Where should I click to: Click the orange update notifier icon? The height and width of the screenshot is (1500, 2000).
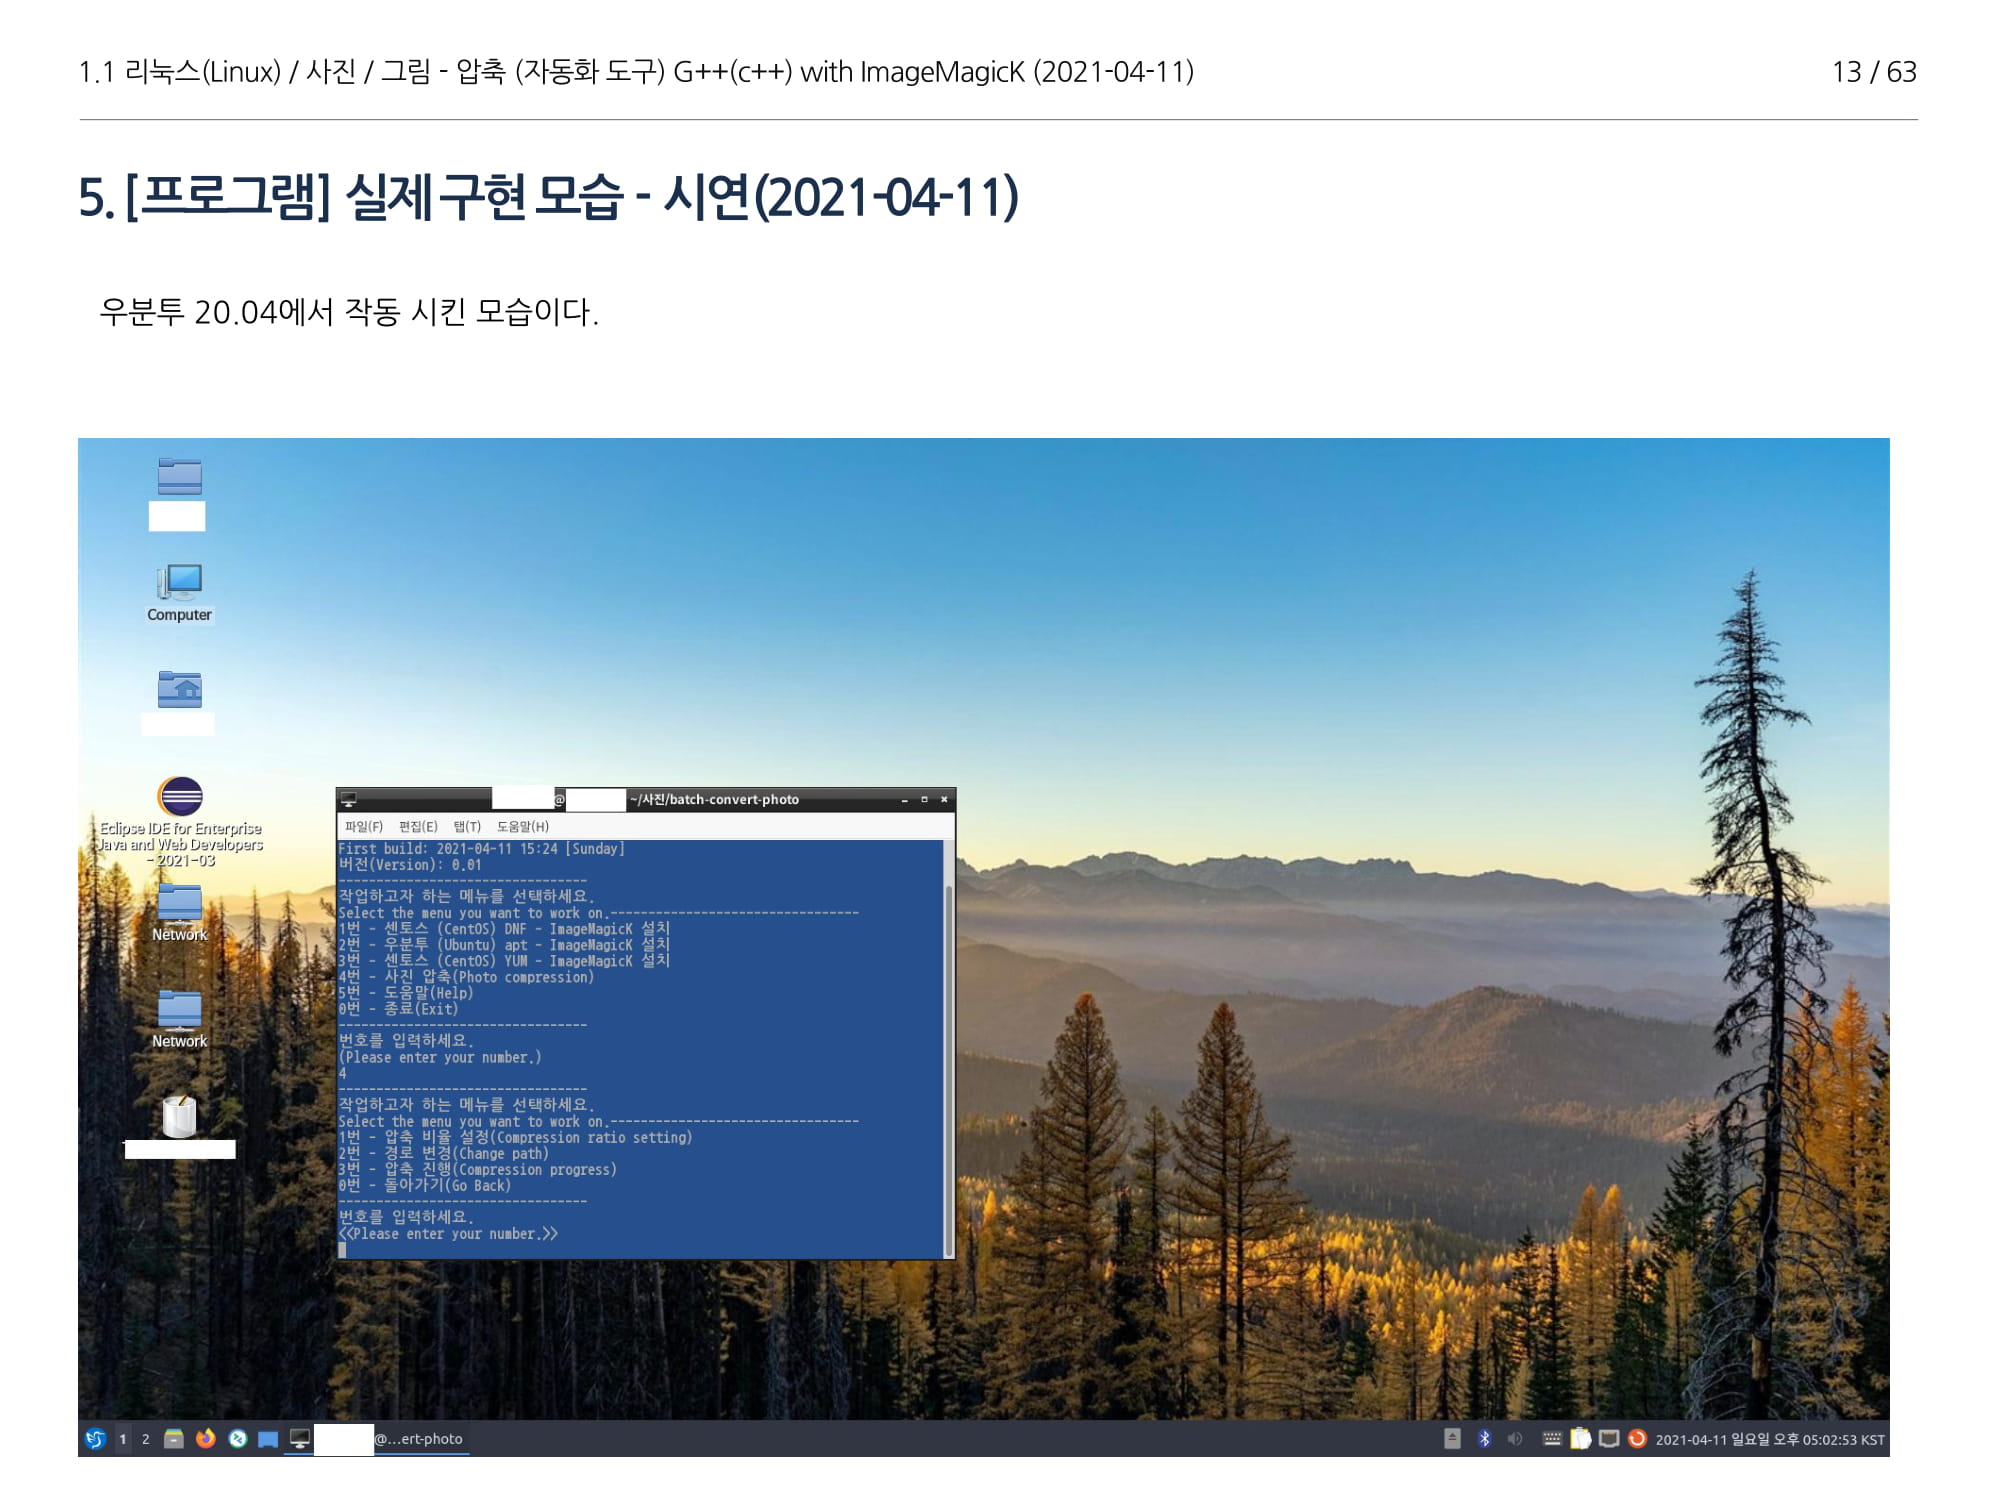1637,1439
